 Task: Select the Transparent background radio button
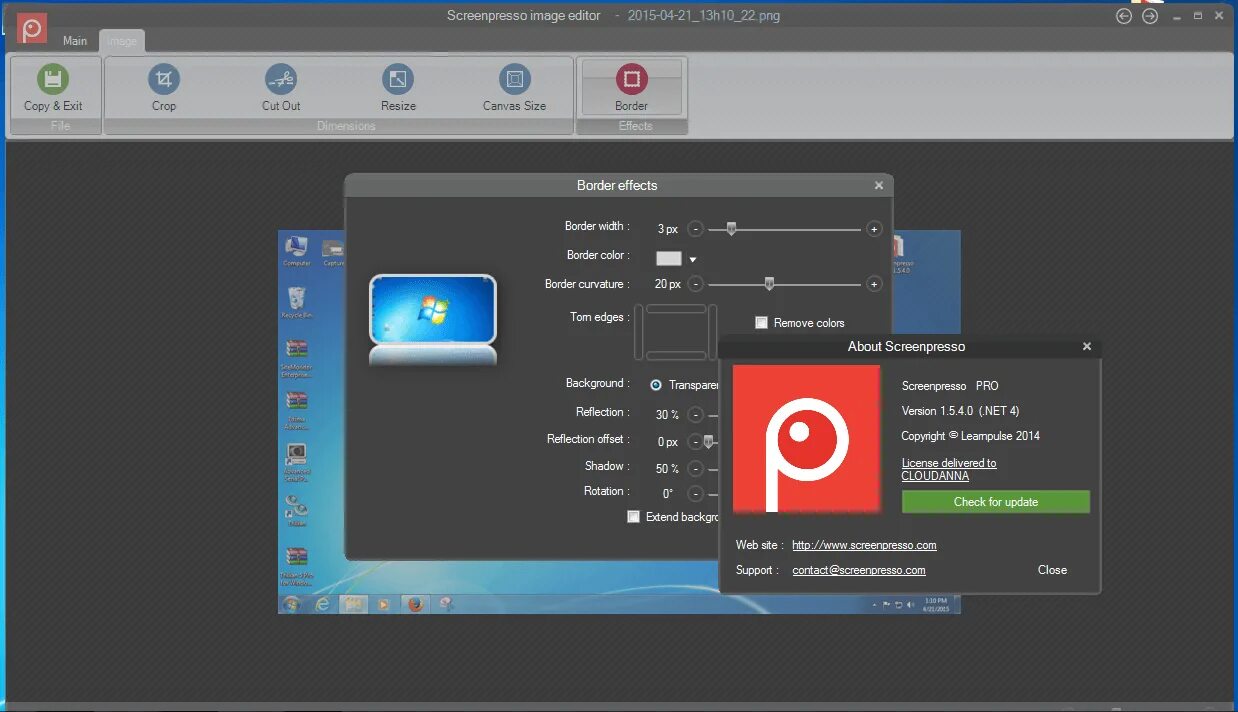tap(656, 385)
